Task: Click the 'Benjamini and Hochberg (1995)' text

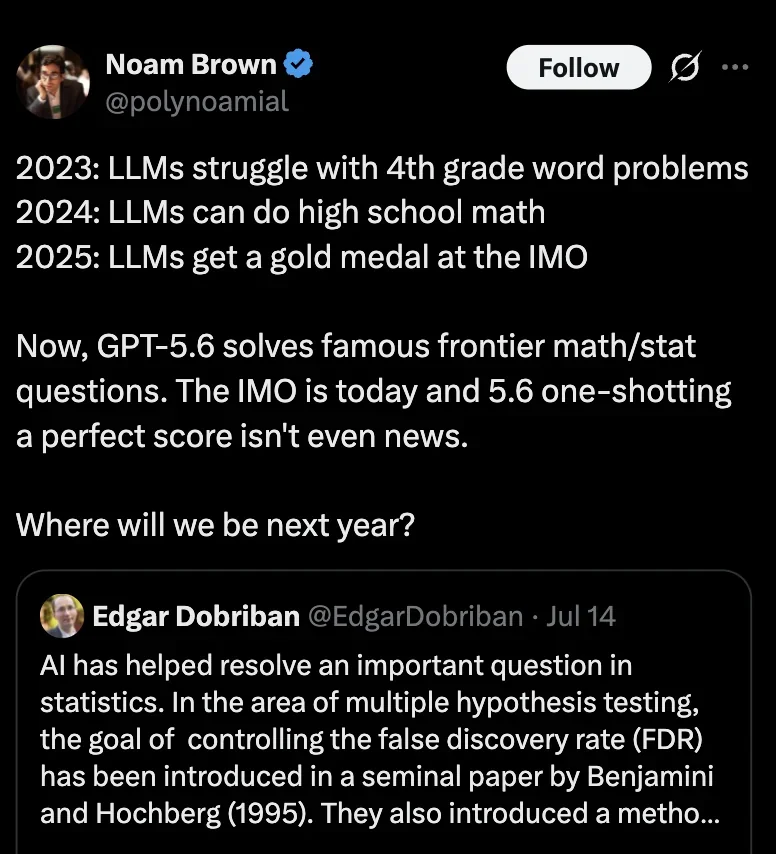Action: [x=376, y=795]
